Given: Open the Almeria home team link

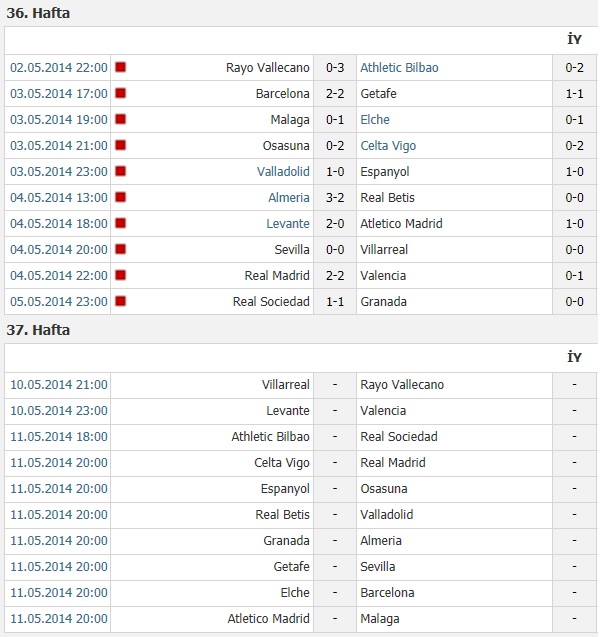Looking at the screenshot, I should point(289,198).
